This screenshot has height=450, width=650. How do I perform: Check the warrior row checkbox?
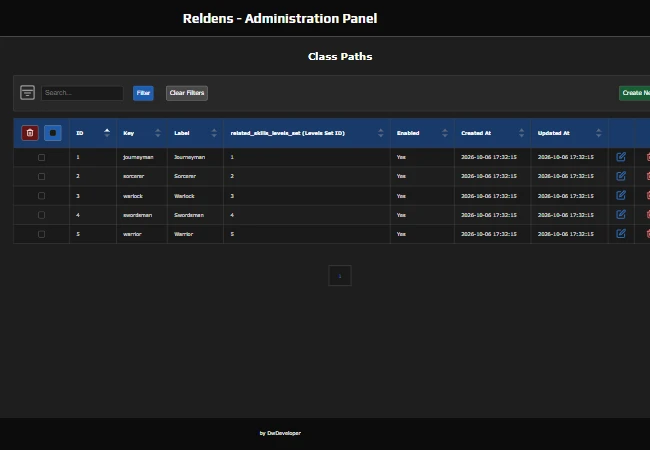(41, 234)
